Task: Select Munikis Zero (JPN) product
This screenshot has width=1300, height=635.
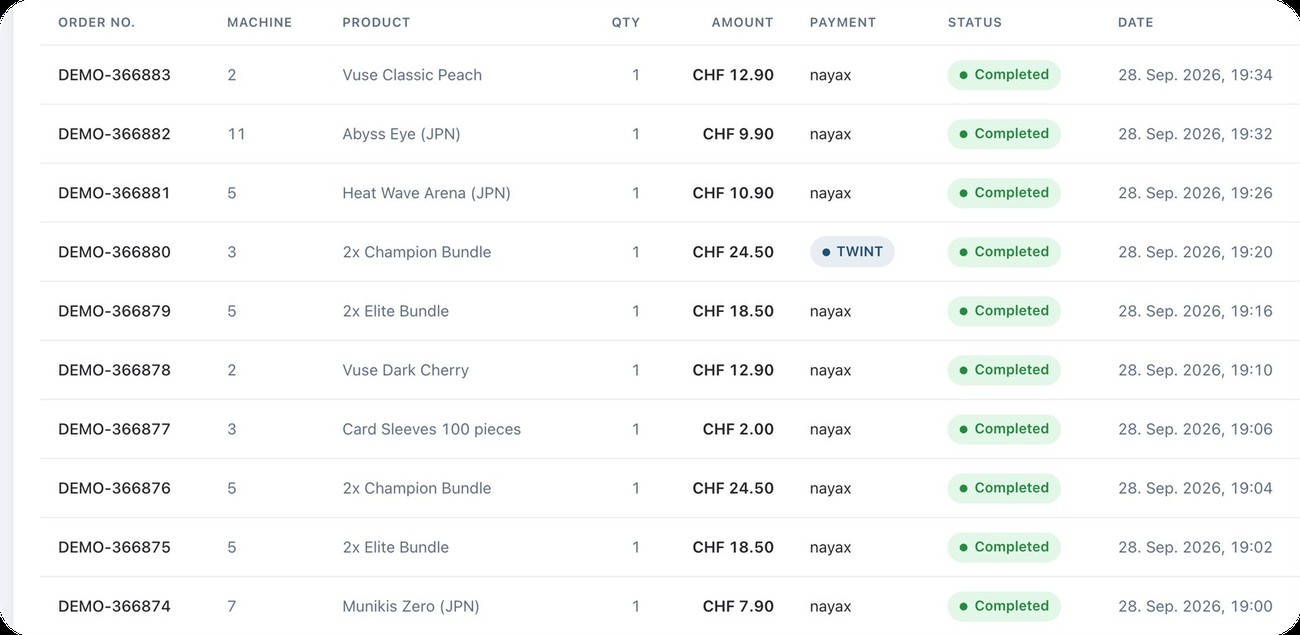Action: point(411,606)
